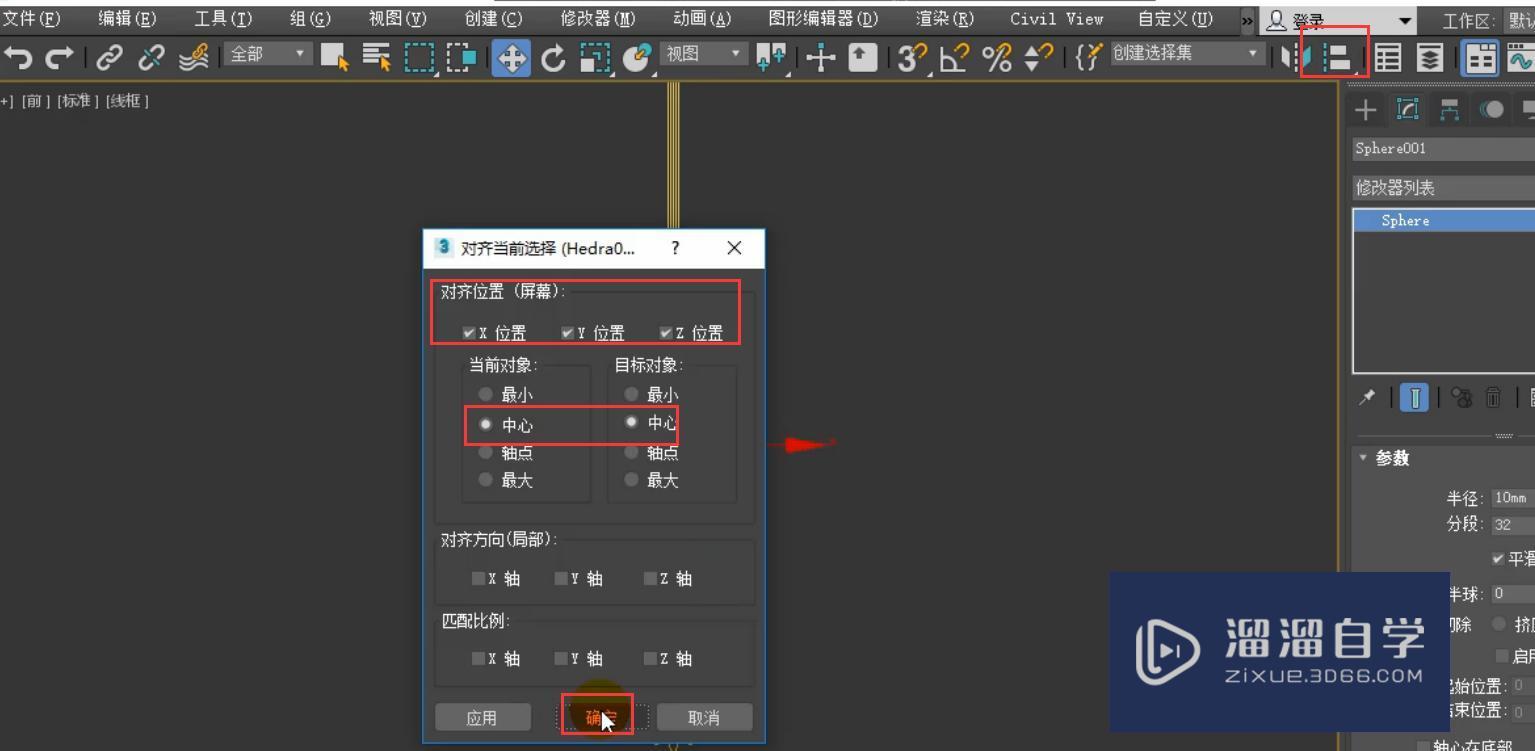Viewport: 1535px width, 751px height.
Task: Toggle the 平滑 checkbox in parameters
Action: (1498, 558)
